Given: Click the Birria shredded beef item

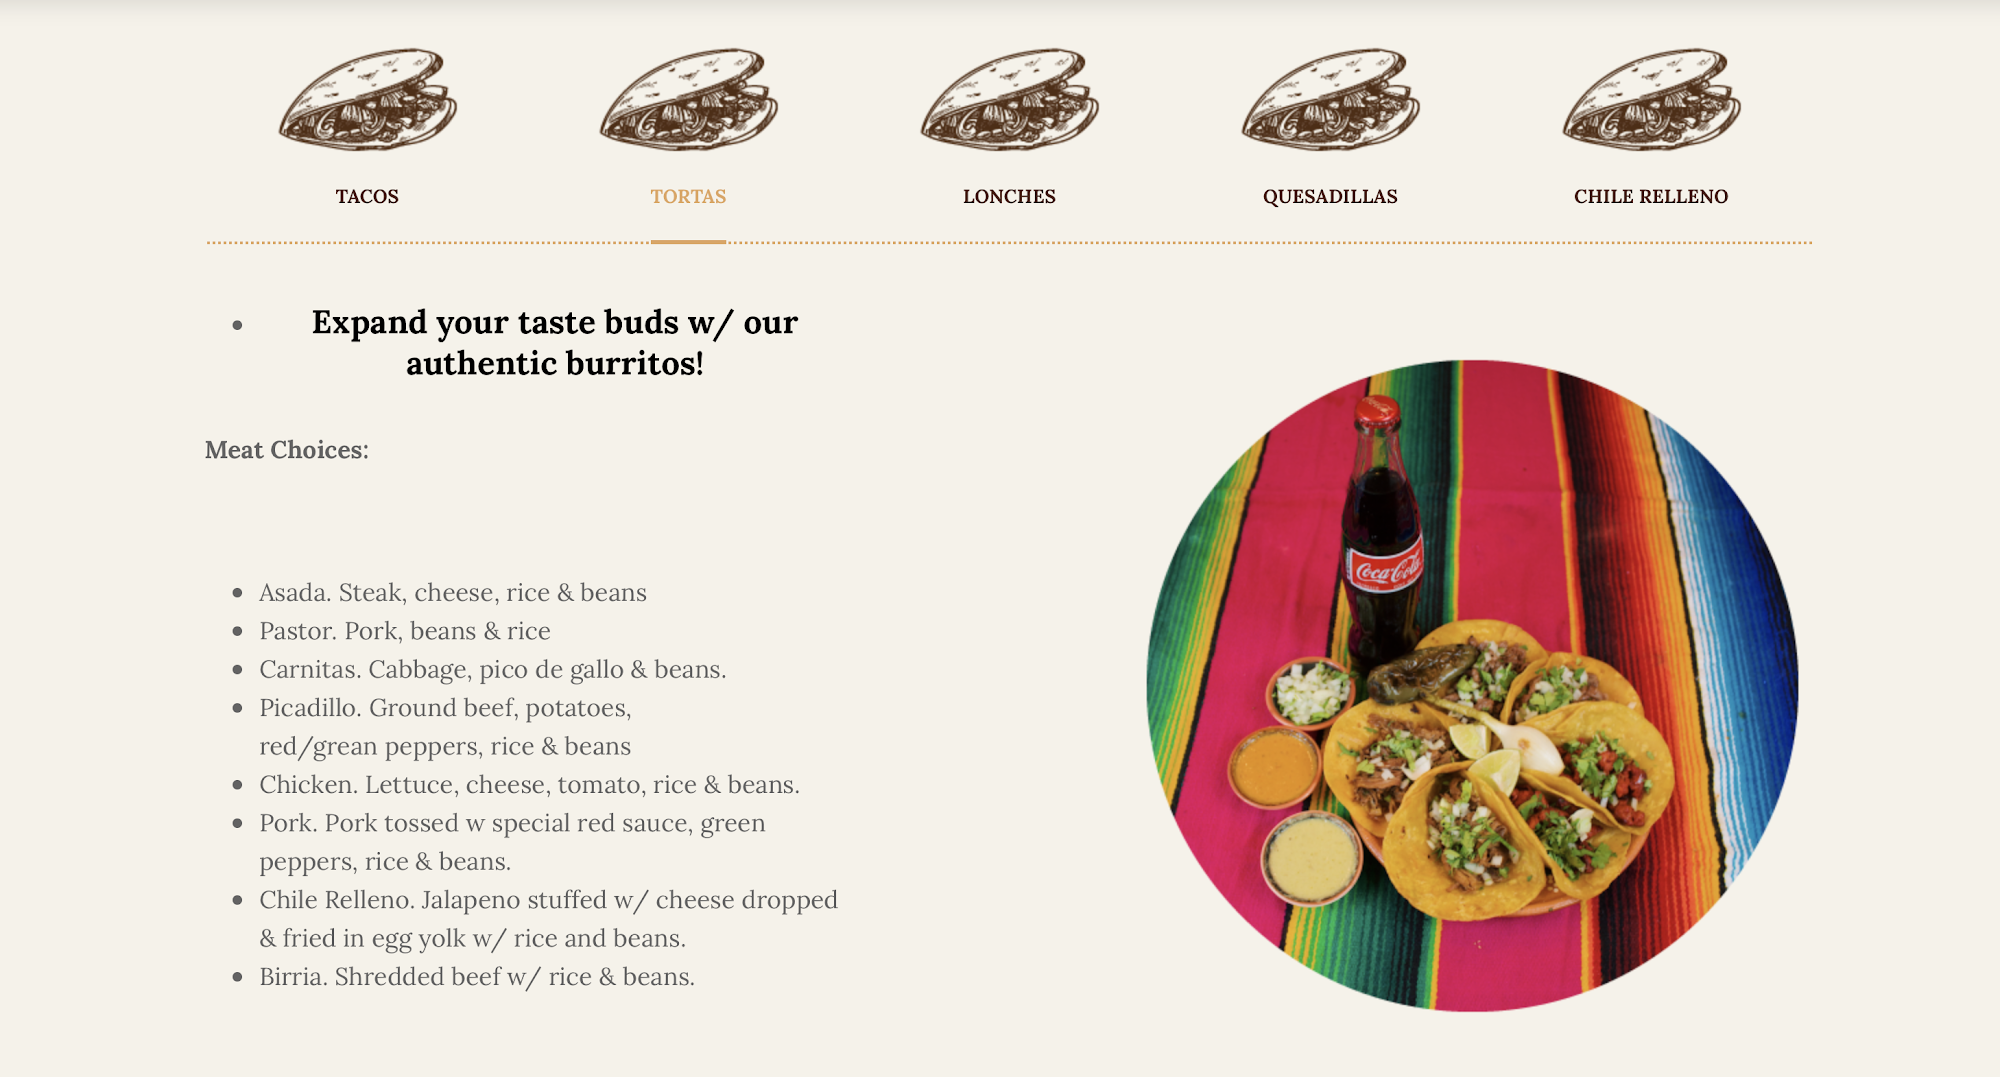Looking at the screenshot, I should 477,977.
